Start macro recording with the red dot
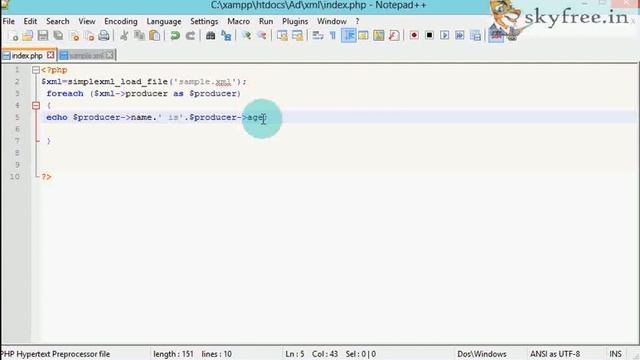The image size is (640, 360). pyautogui.click(x=414, y=36)
